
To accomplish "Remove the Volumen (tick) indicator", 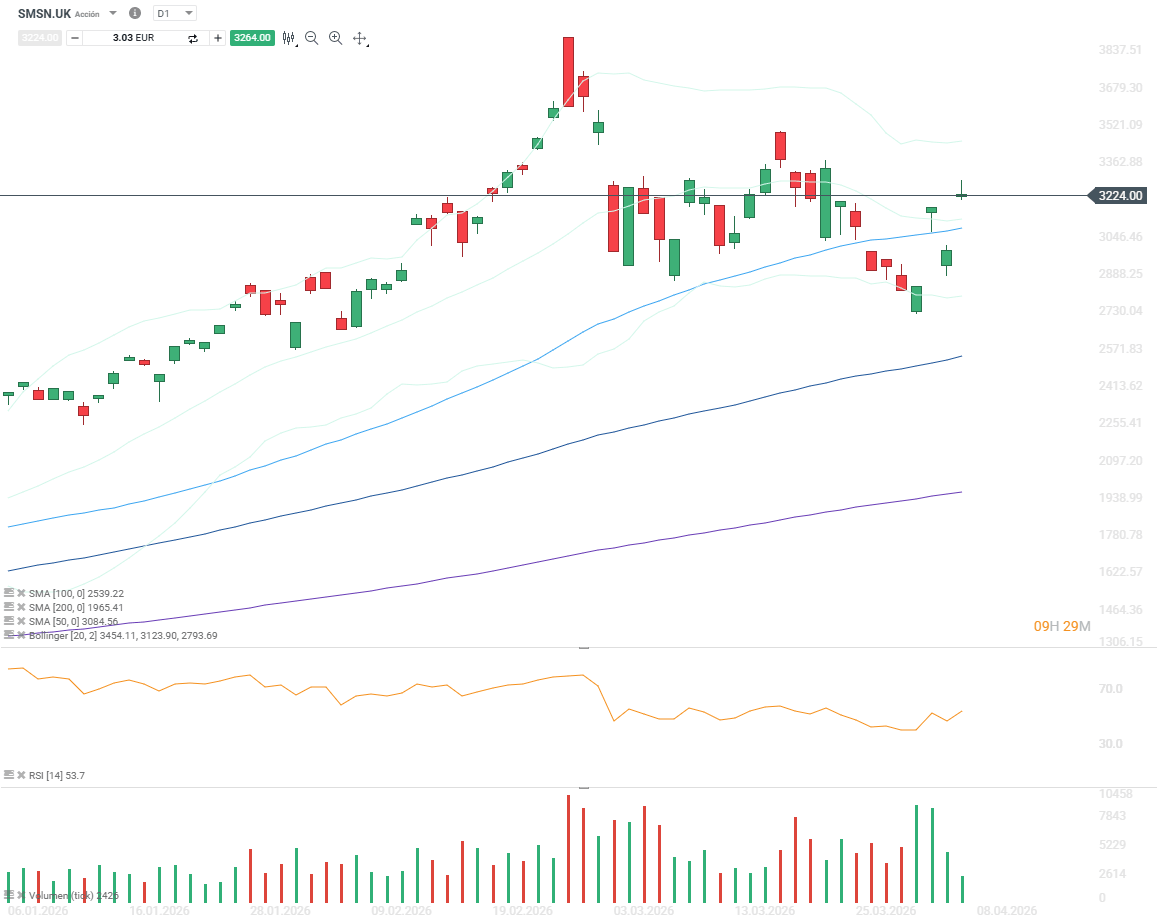I will (x=20, y=896).
